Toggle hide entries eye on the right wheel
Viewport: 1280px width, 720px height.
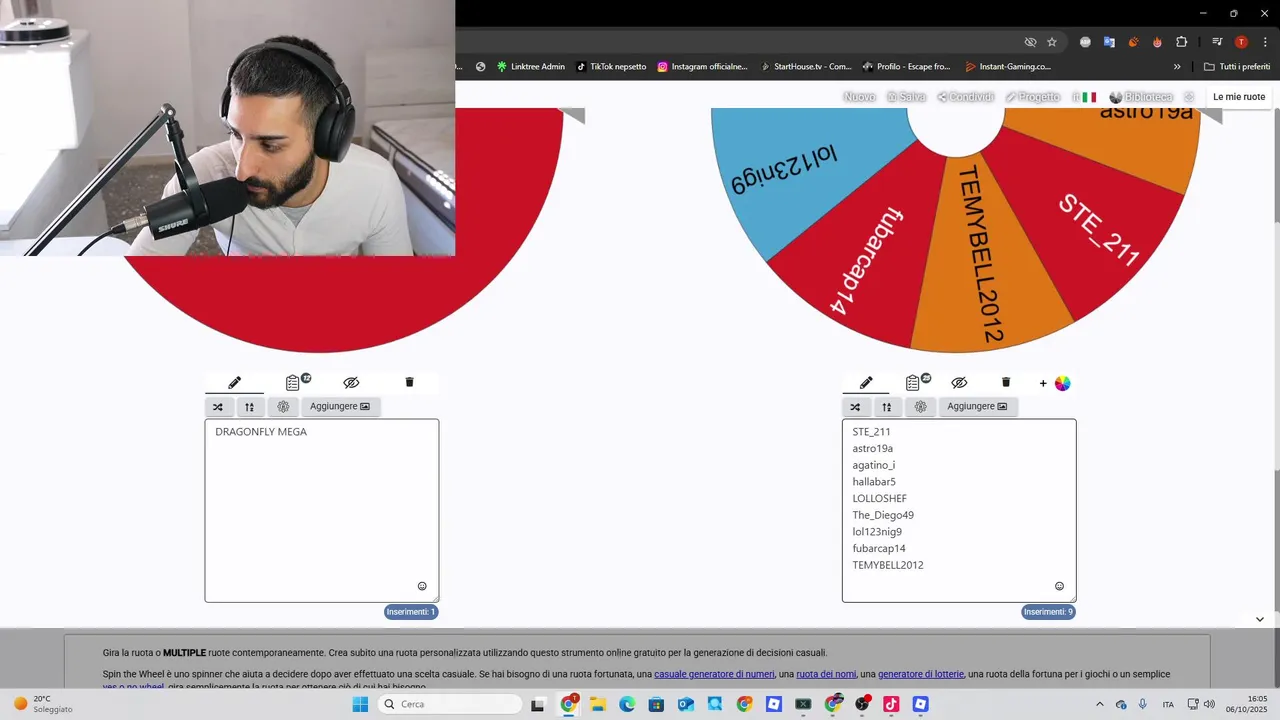coord(959,383)
